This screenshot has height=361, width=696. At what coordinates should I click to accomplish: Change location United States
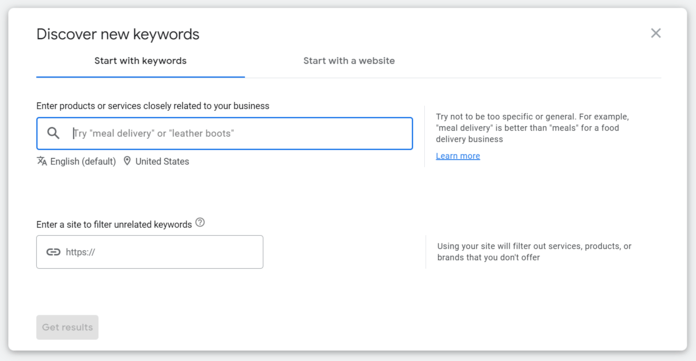[x=162, y=162]
